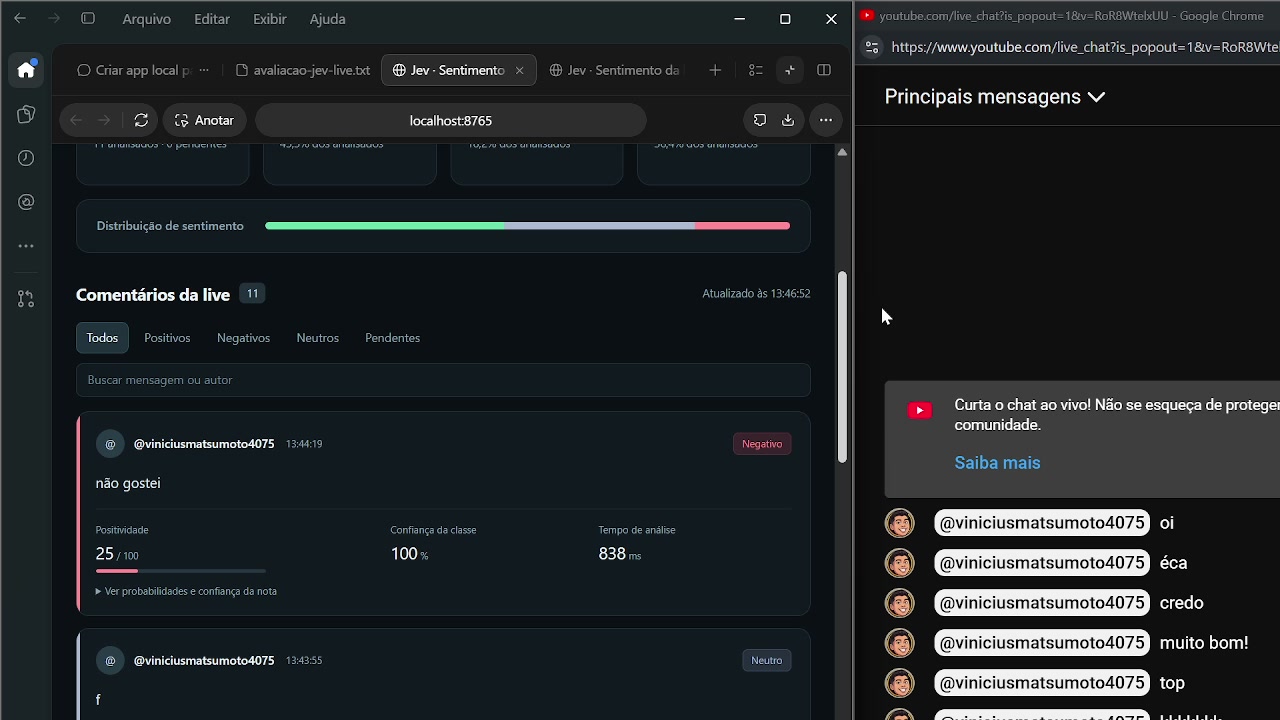The width and height of the screenshot is (1280, 720).
Task: Open the Ajuda menu
Action: pos(328,19)
